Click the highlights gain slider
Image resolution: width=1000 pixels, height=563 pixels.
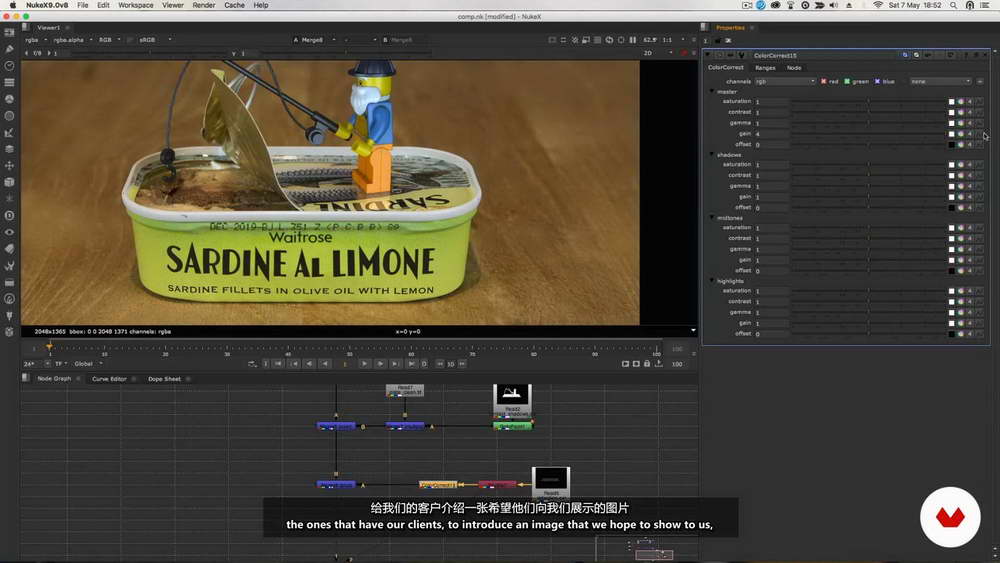point(869,323)
